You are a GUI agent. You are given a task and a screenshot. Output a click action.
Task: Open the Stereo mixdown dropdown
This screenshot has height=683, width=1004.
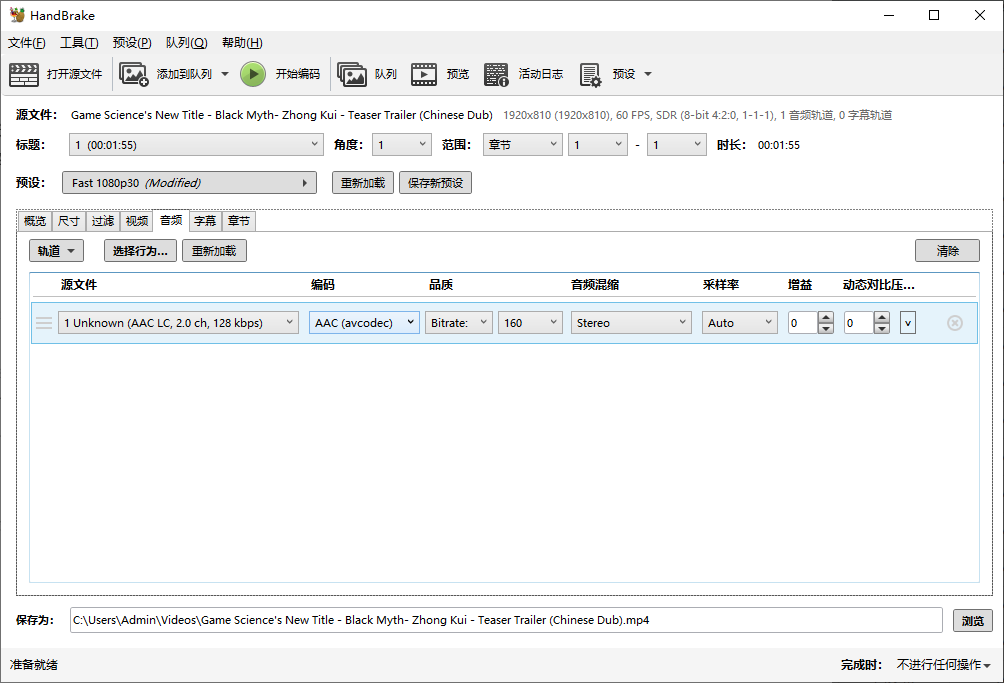tap(631, 323)
